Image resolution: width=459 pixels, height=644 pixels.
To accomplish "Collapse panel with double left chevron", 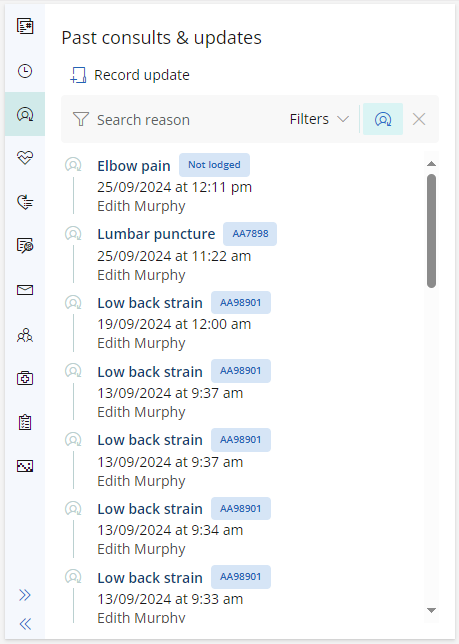I will click(25, 624).
